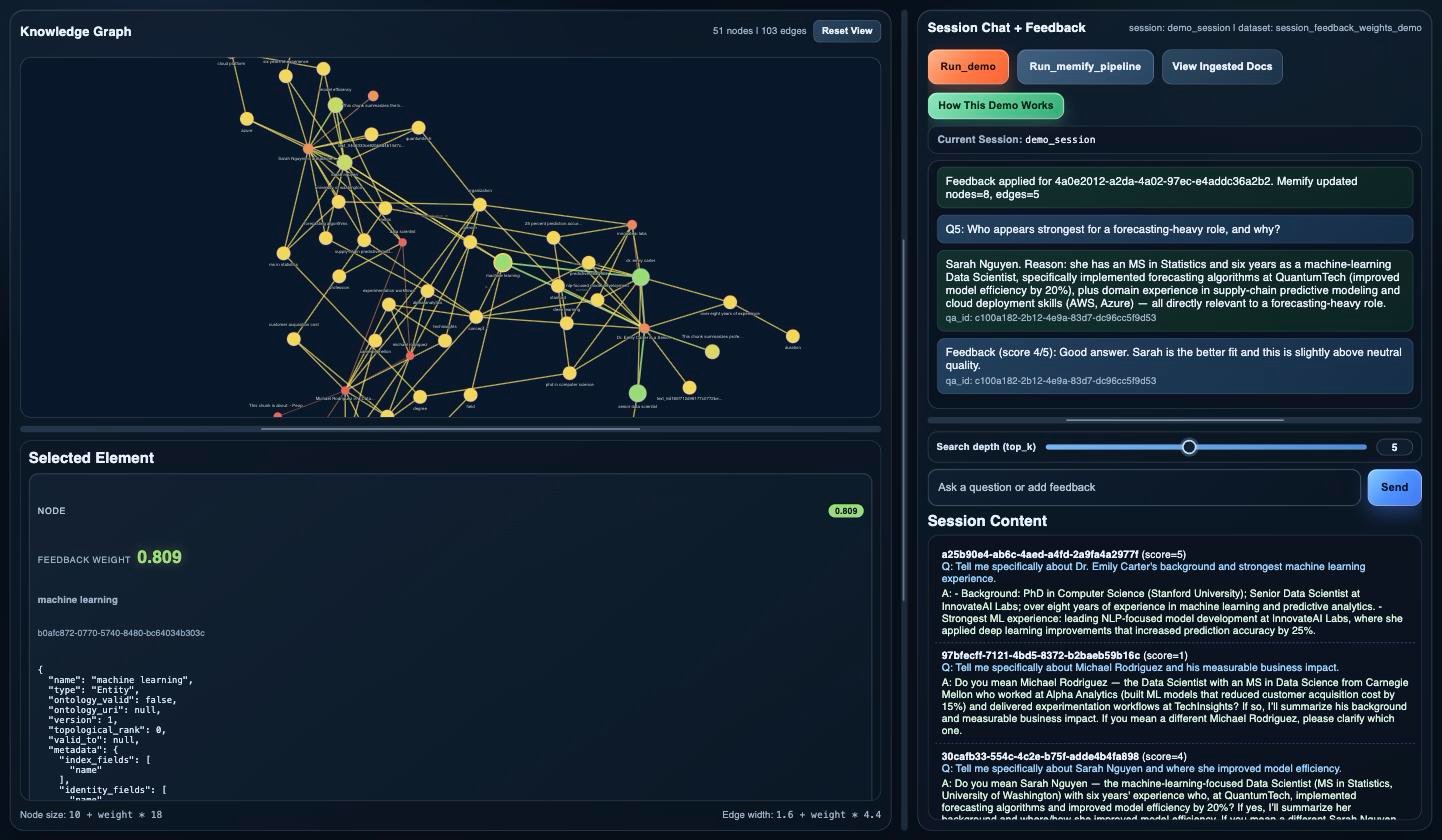Launch Run_memify_pipeline
This screenshot has height=840, width=1442.
pyautogui.click(x=1085, y=67)
